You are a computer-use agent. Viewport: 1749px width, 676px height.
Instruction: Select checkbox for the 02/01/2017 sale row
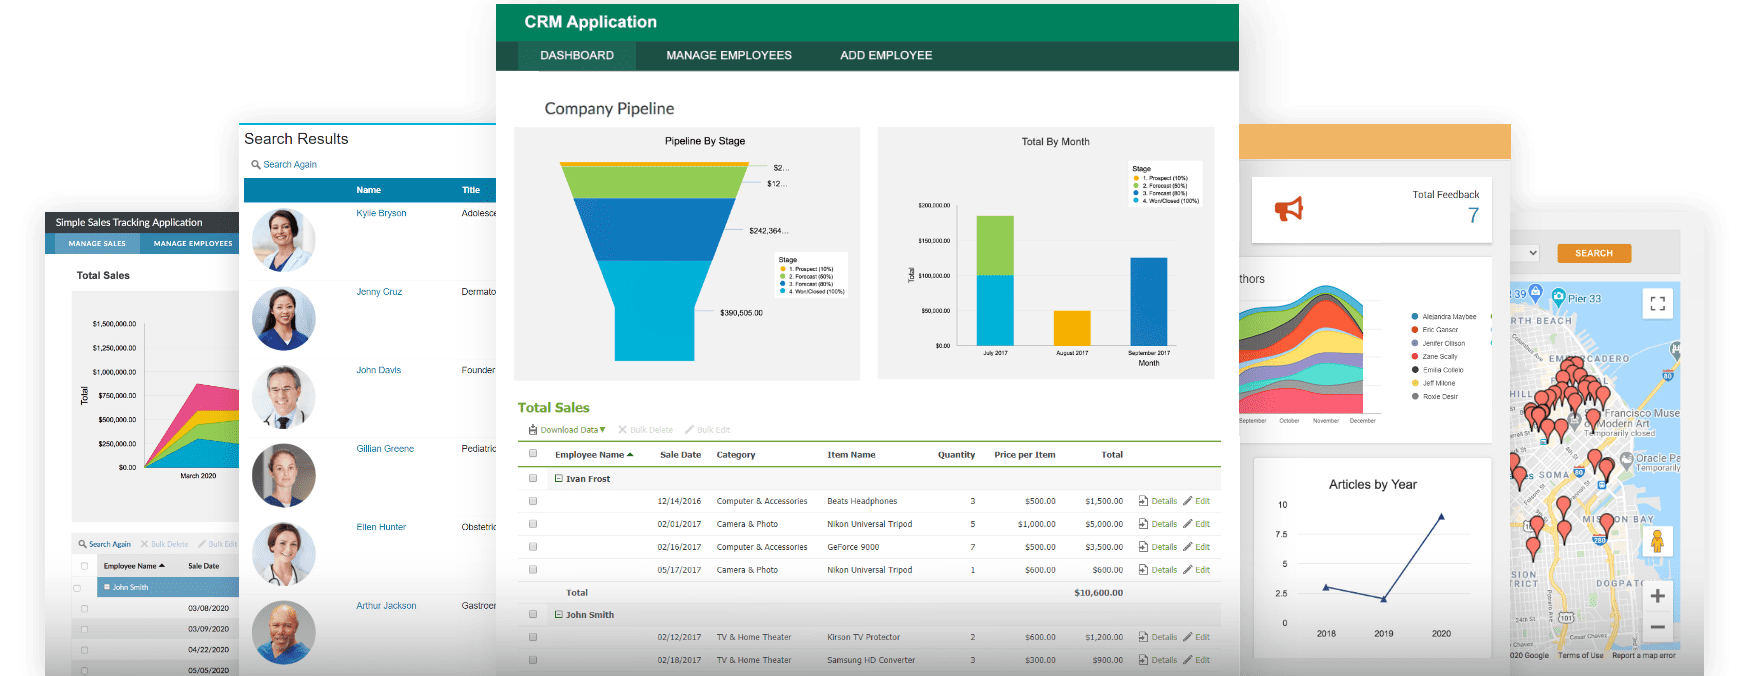coord(533,524)
